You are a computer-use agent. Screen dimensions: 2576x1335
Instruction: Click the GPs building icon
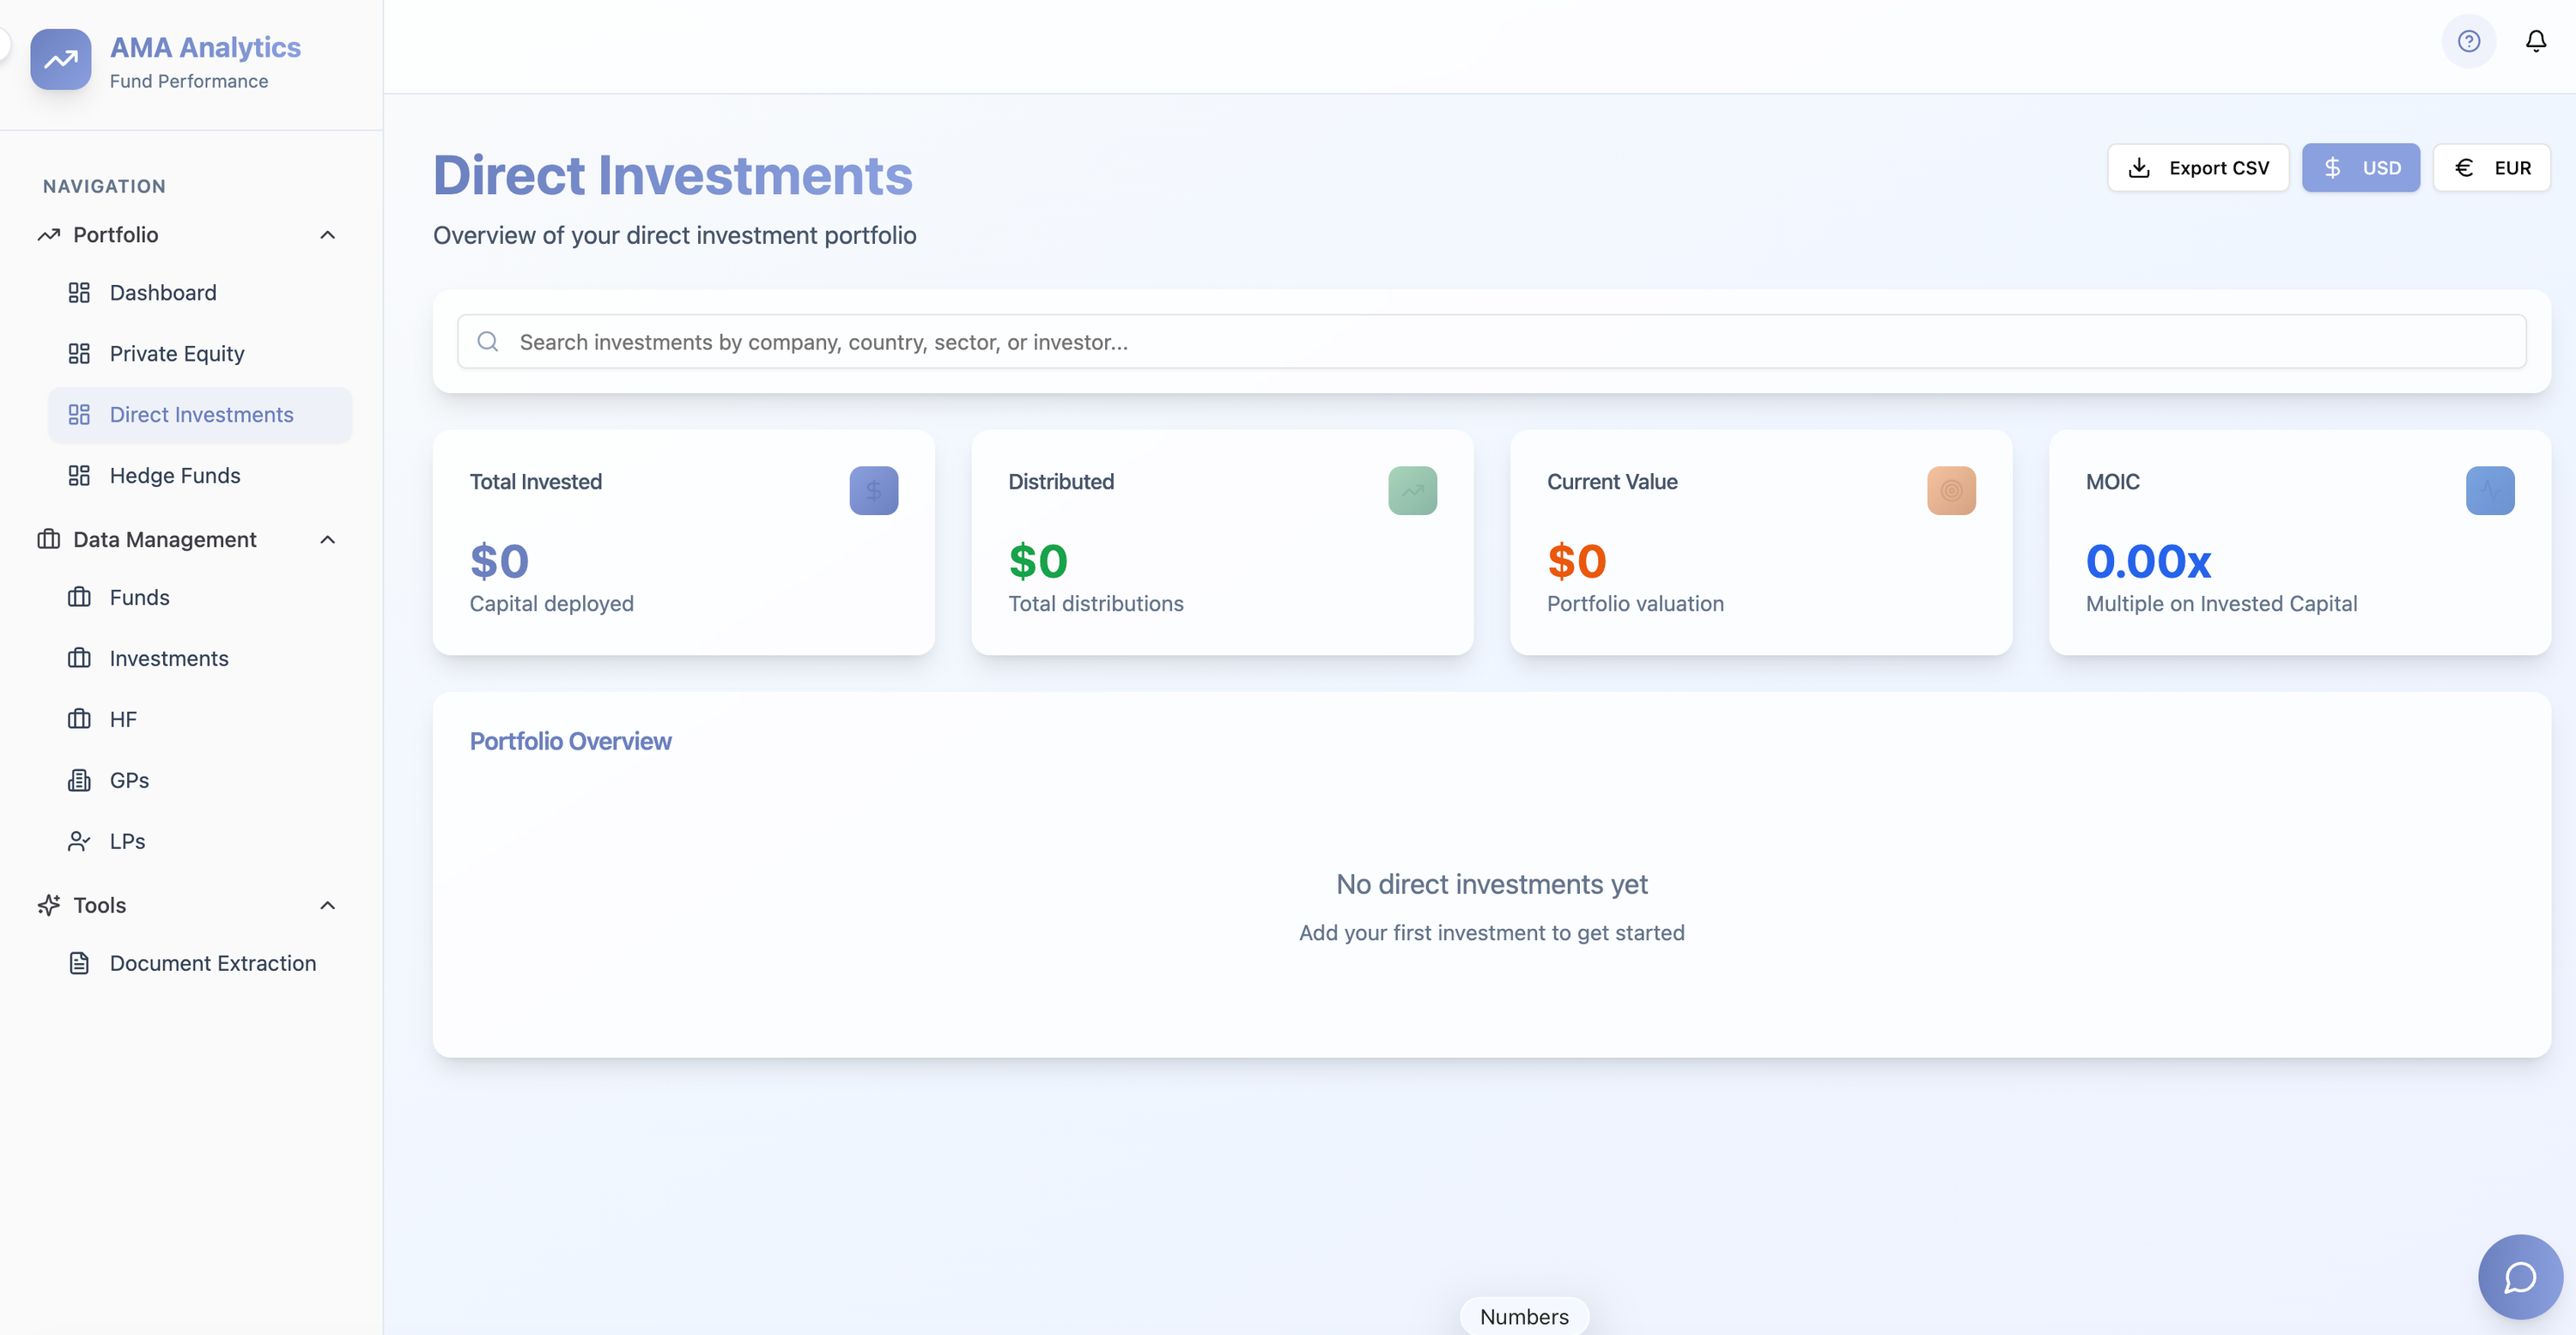pyautogui.click(x=79, y=781)
